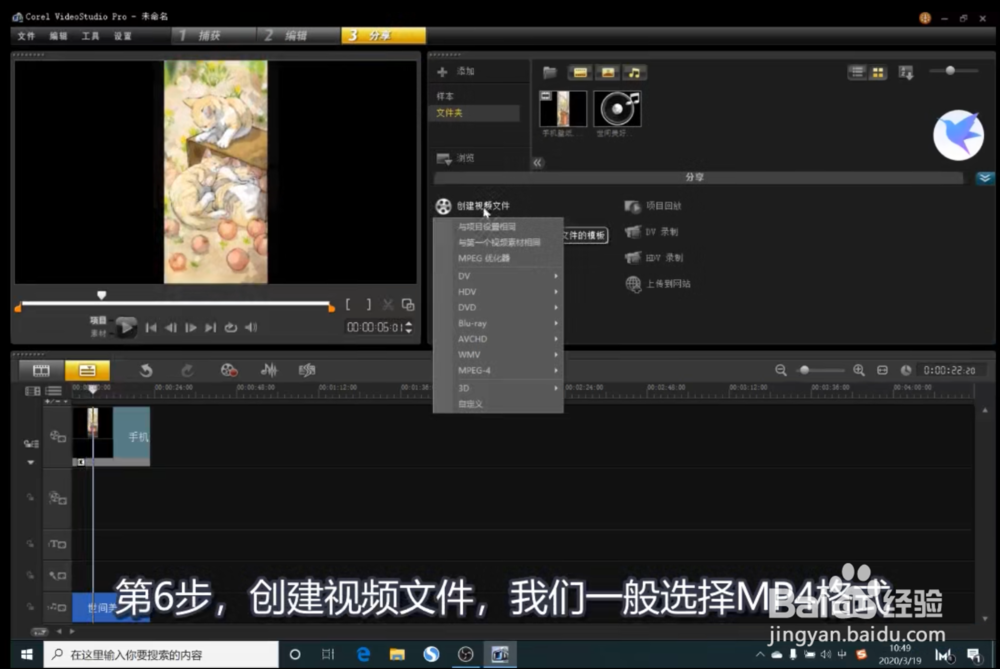
Task: Select the 素材 (Clip) play mode
Action: [x=98, y=334]
